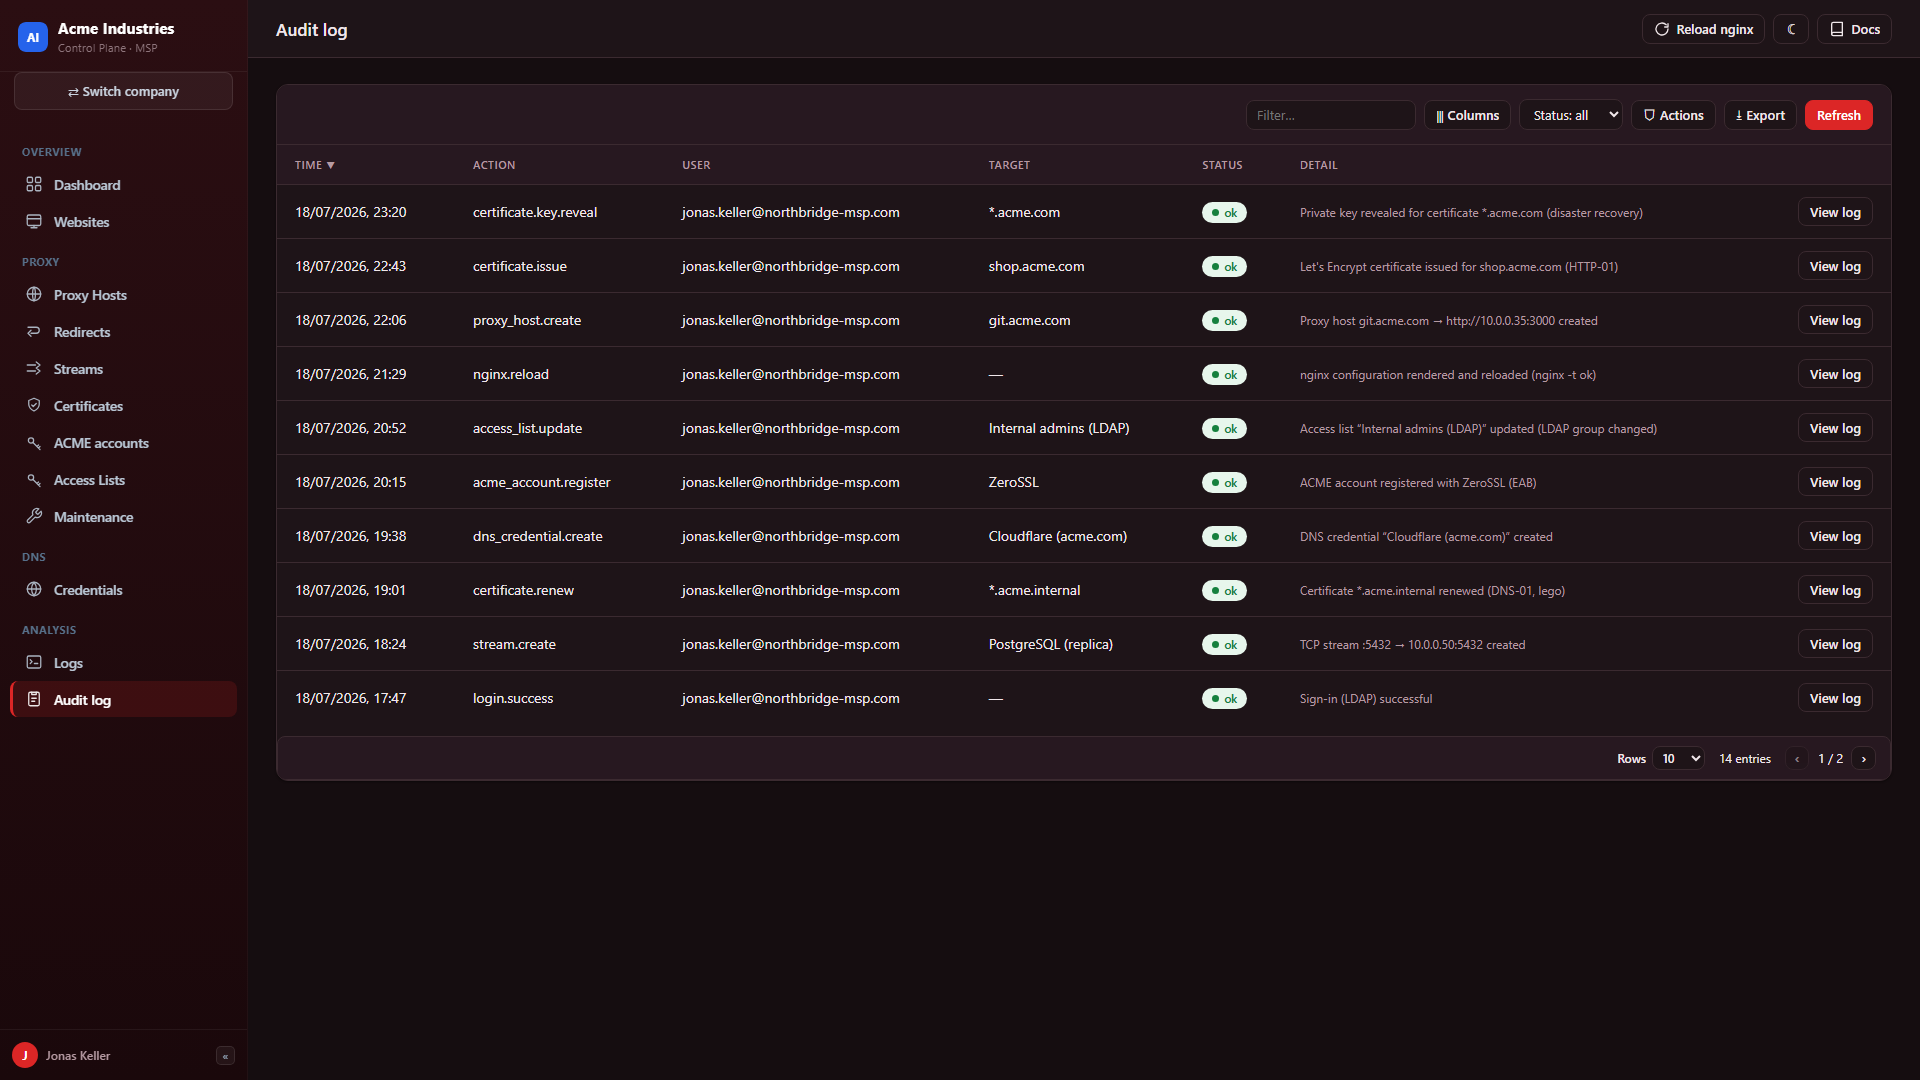This screenshot has height=1080, width=1920.
Task: Open the Websites page
Action: click(x=123, y=222)
